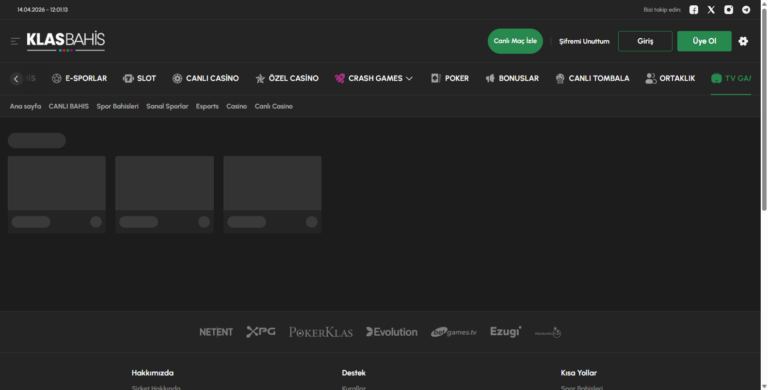The height and width of the screenshot is (390, 768).
Task: Open the CANLI BAHIS link
Action: click(x=69, y=106)
